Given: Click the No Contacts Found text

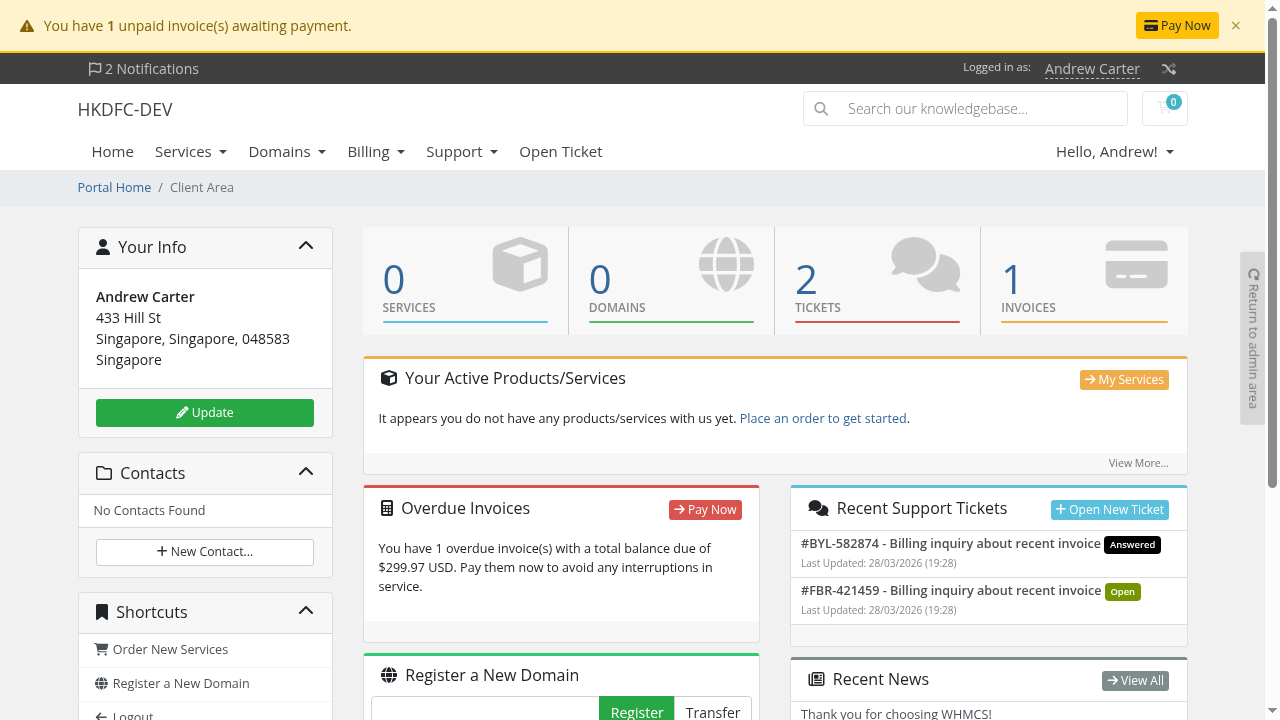Looking at the screenshot, I should coord(149,511).
